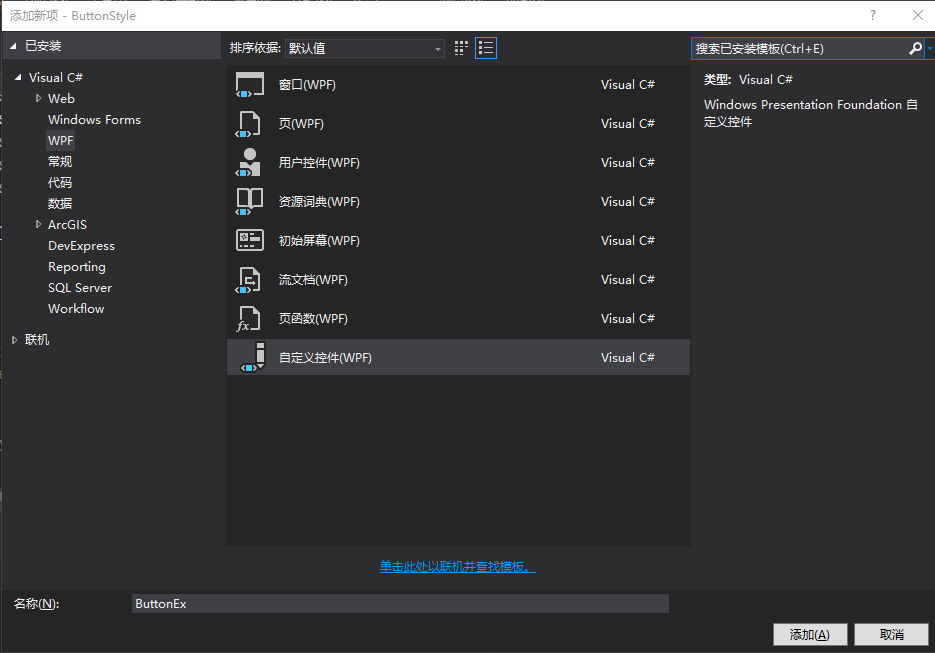The height and width of the screenshot is (653, 935).
Task: Click the ButtonEx name input field
Action: pos(400,603)
